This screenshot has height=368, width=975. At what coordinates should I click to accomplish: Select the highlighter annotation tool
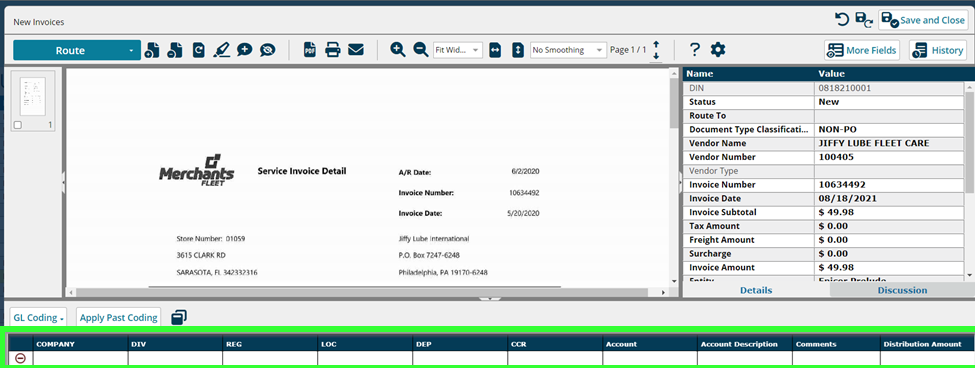pyautogui.click(x=221, y=50)
